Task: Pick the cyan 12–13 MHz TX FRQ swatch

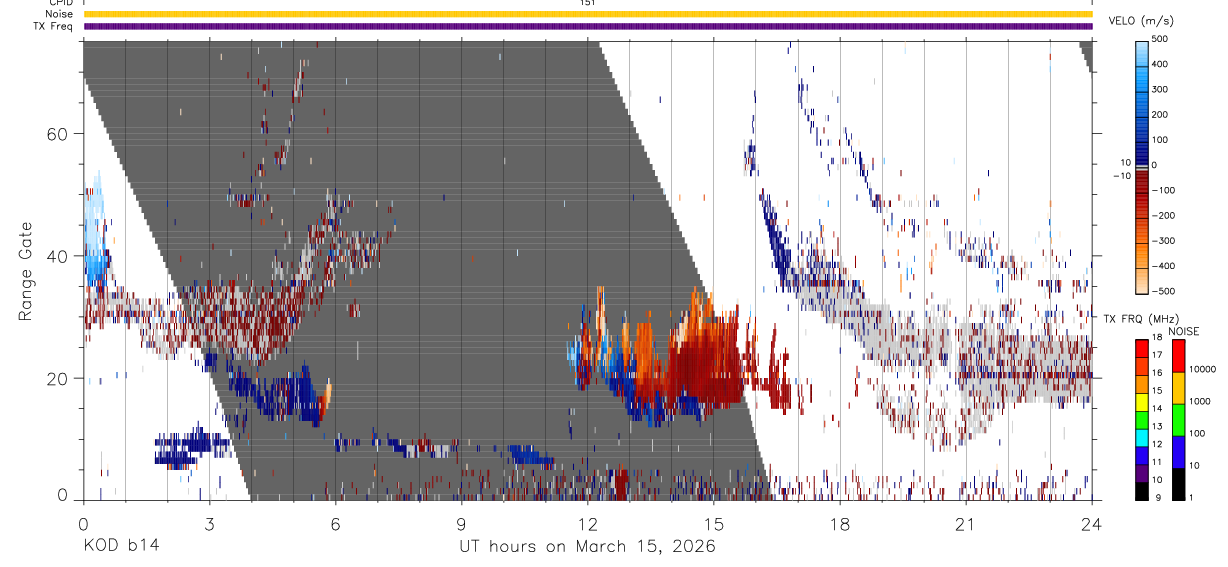Action: coord(1142,438)
